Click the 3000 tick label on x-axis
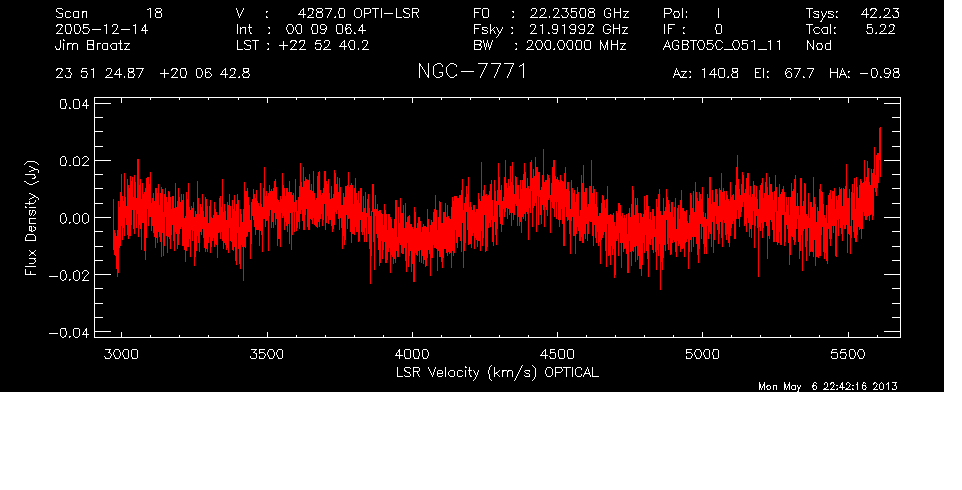The image size is (962, 490). (x=122, y=354)
